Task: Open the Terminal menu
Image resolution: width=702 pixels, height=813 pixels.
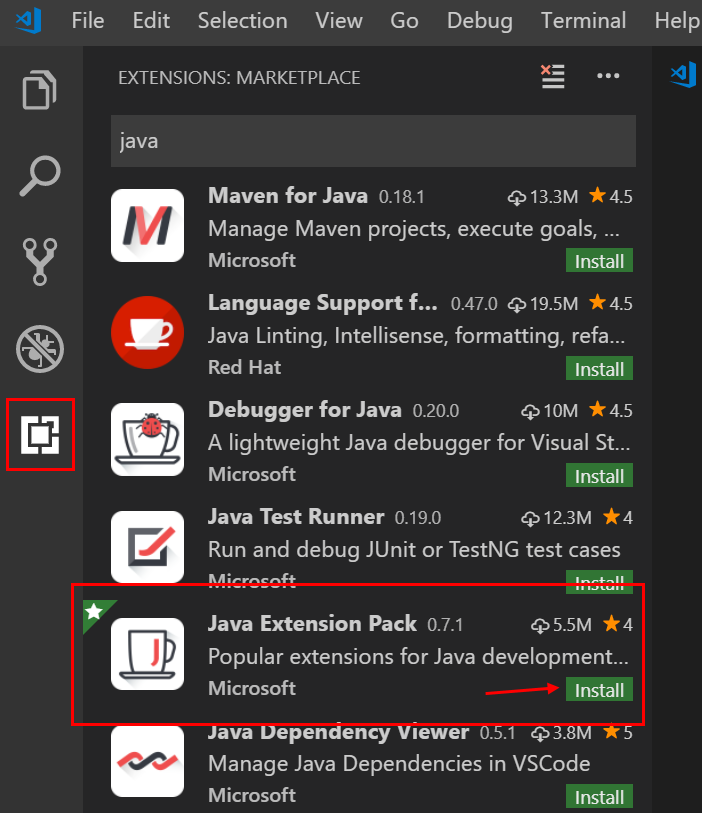Action: coord(584,21)
